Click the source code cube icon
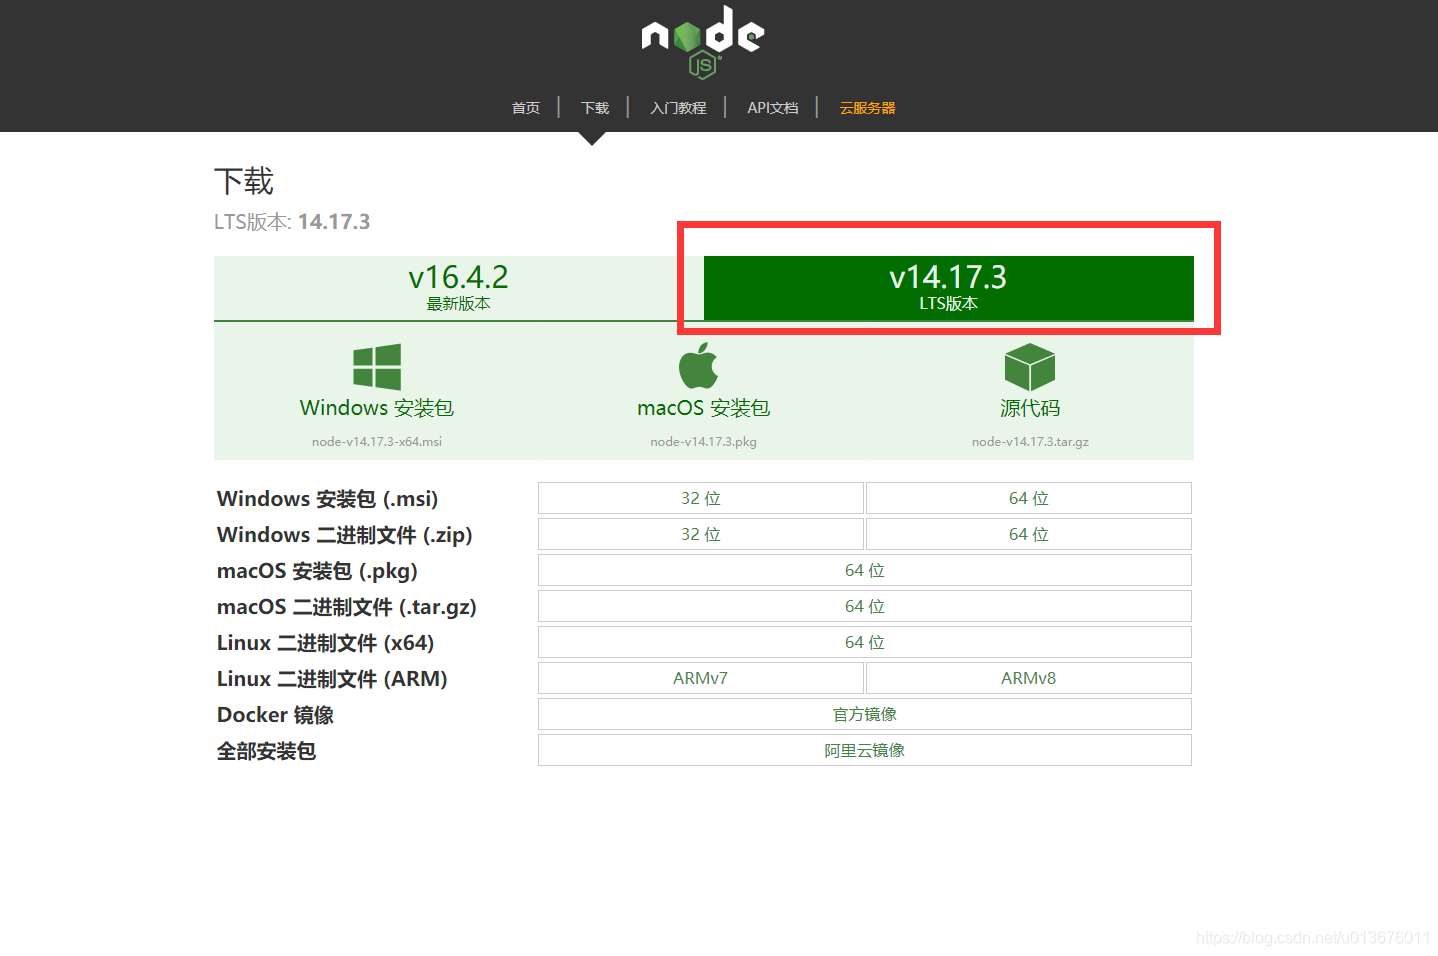The height and width of the screenshot is (956, 1438). pos(1030,367)
